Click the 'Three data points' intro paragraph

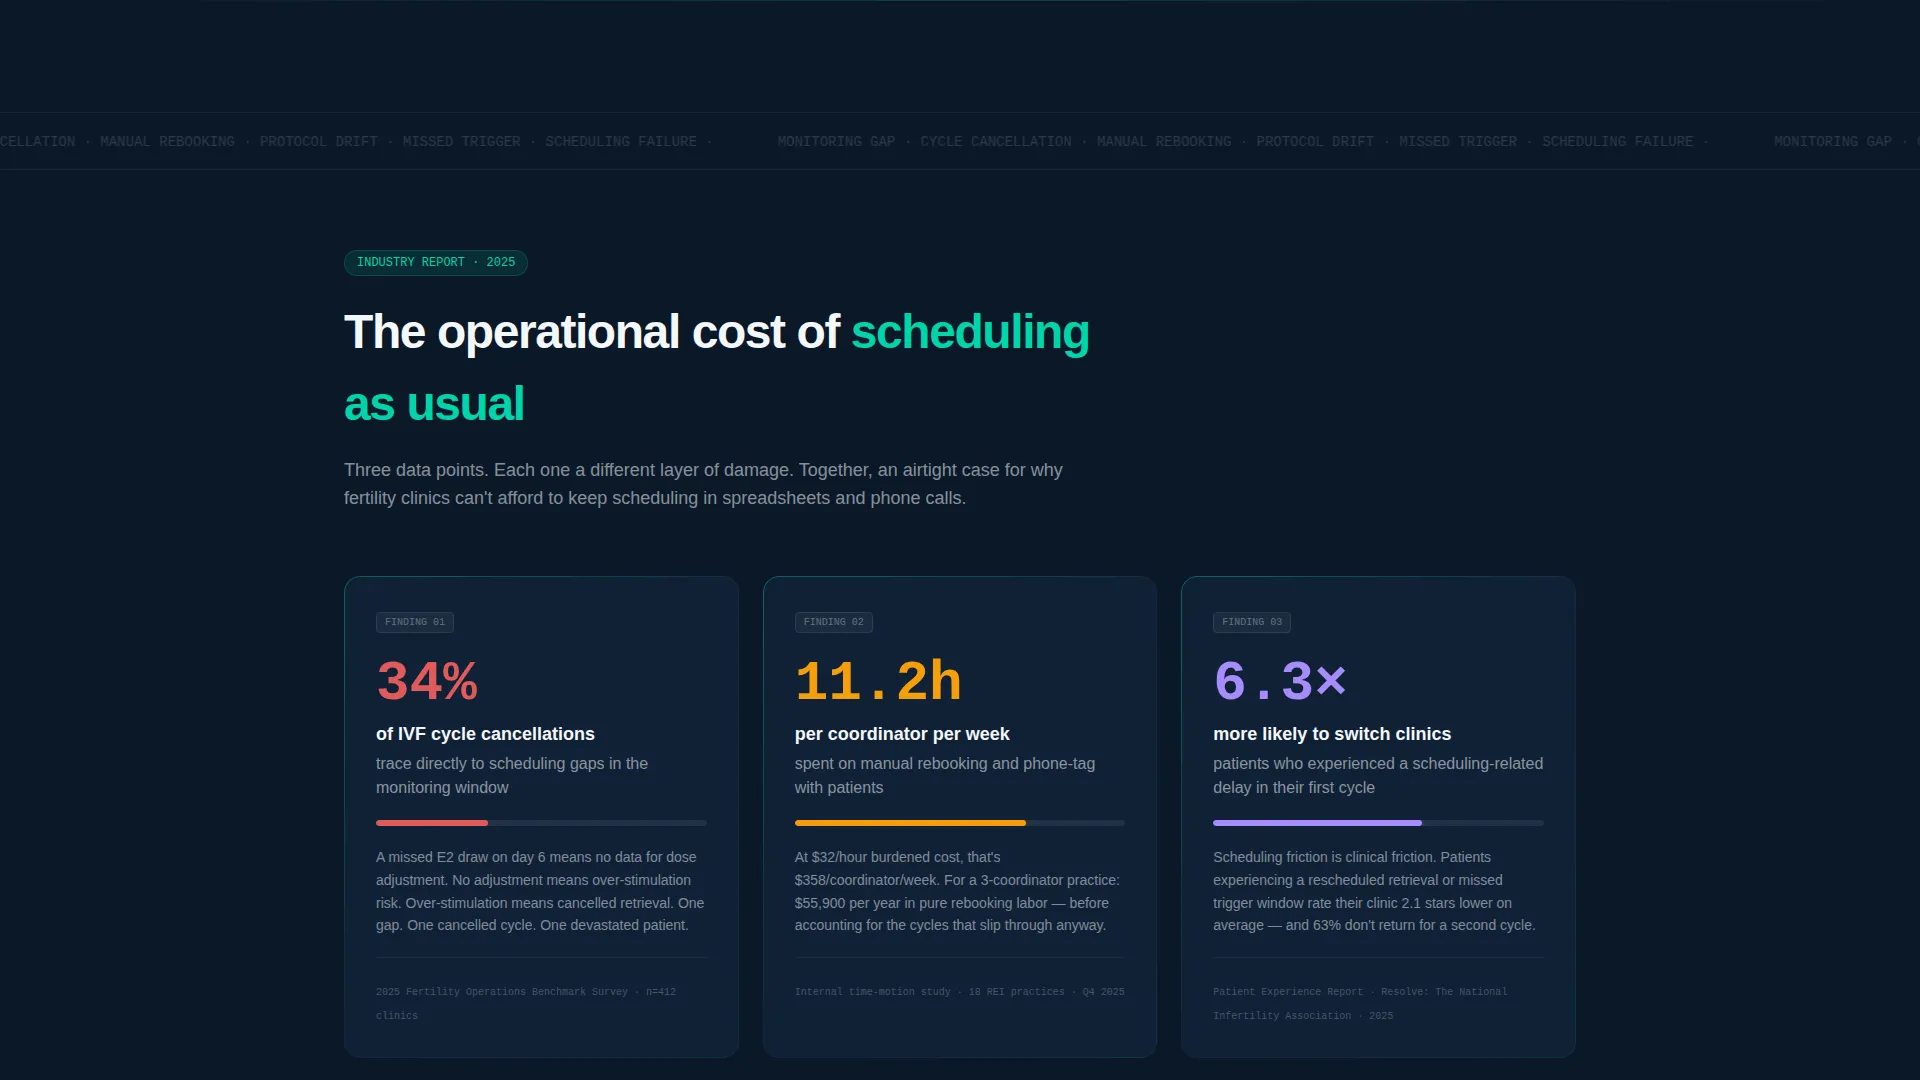point(703,484)
